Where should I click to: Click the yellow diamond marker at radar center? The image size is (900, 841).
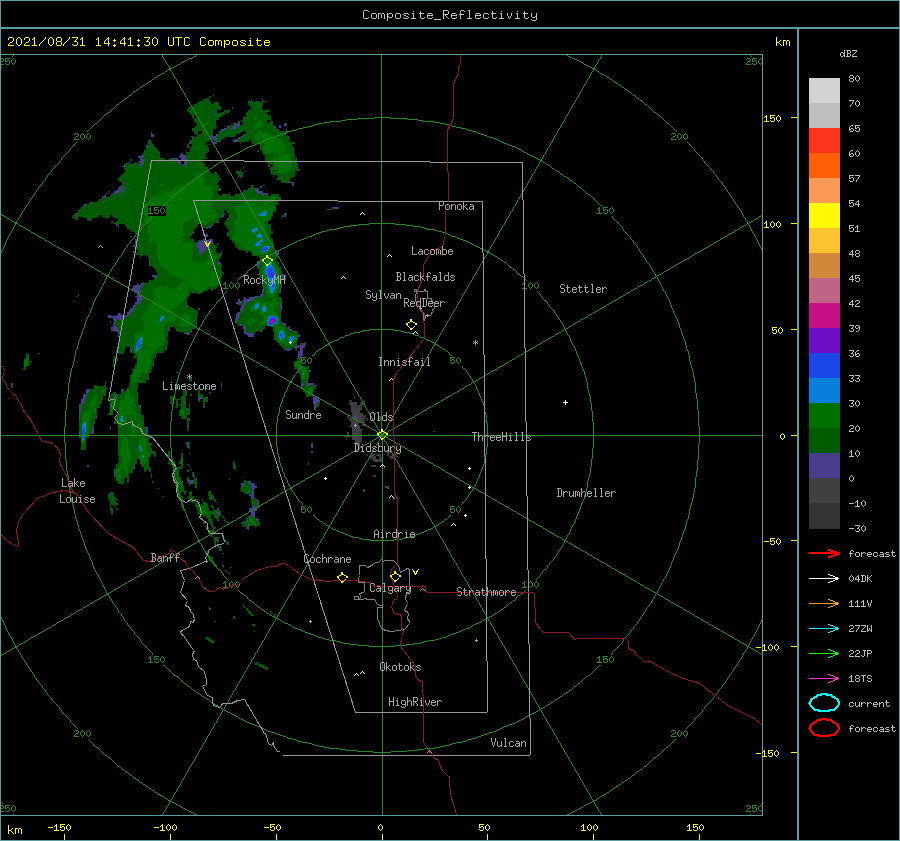click(382, 435)
